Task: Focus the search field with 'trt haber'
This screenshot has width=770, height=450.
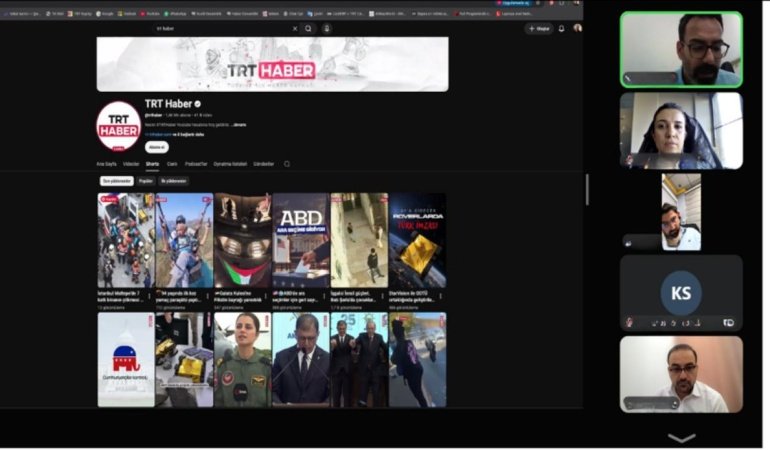Action: tap(223, 28)
